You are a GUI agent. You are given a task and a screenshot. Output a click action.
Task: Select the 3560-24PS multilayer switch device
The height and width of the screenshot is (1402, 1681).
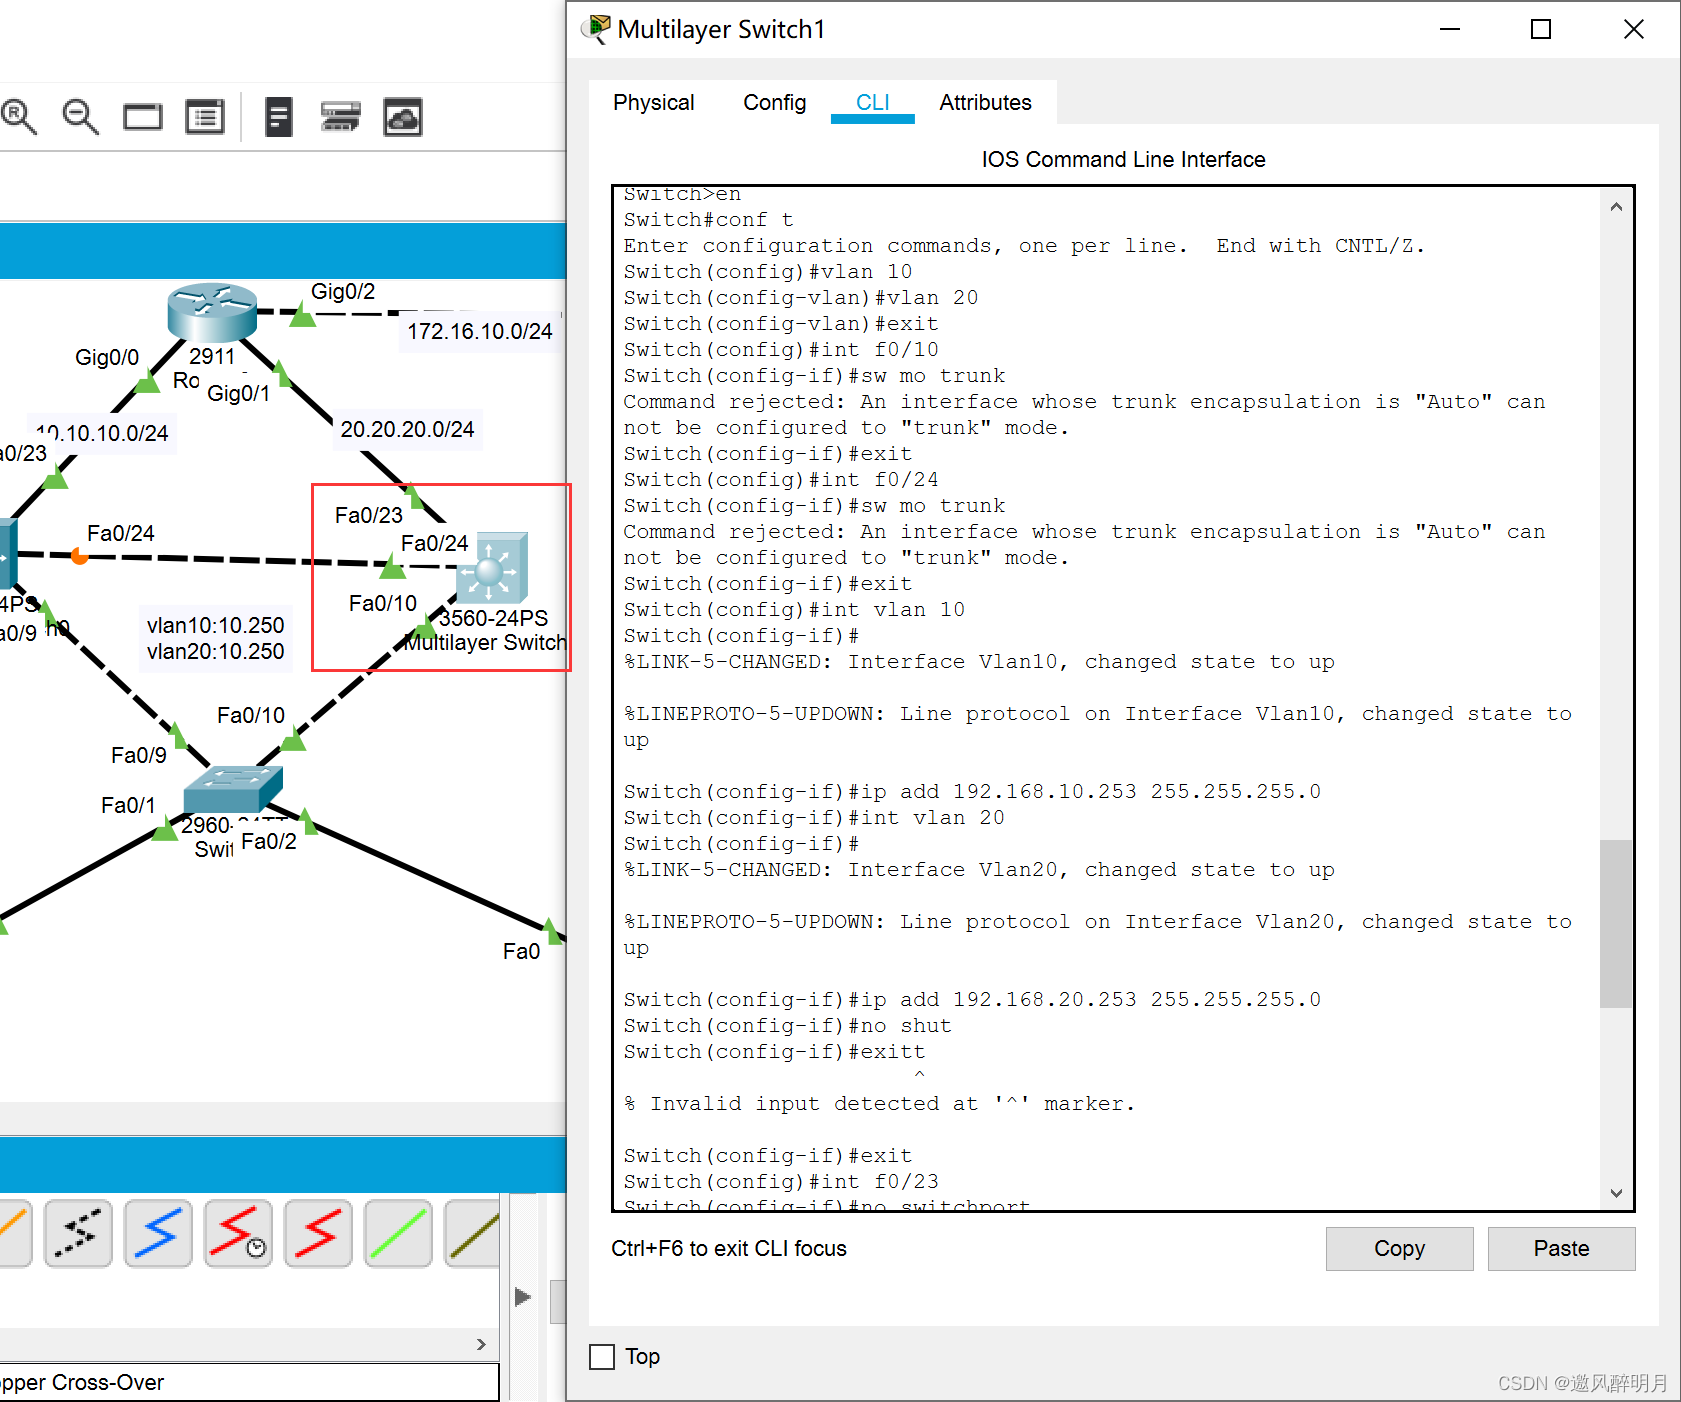click(x=491, y=569)
